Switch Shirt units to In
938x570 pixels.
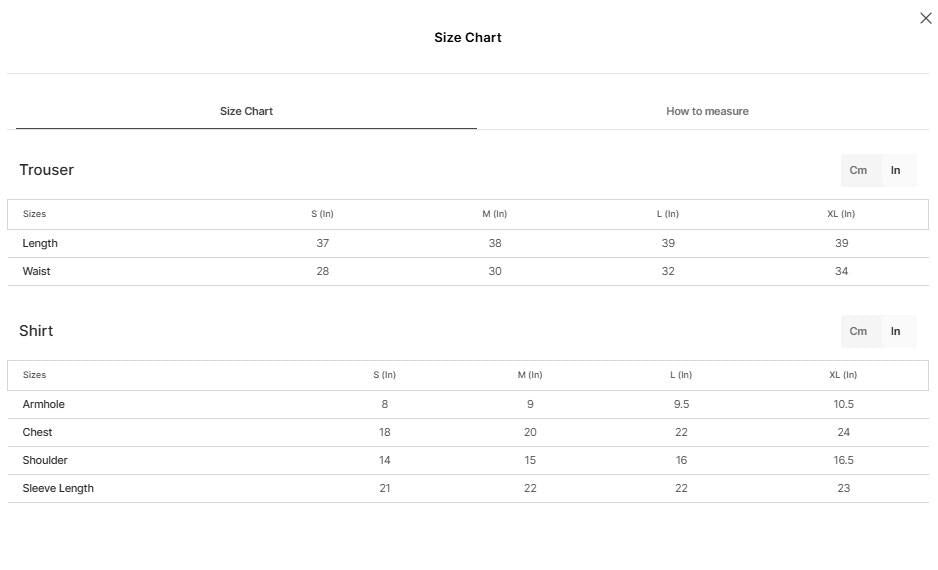895,331
